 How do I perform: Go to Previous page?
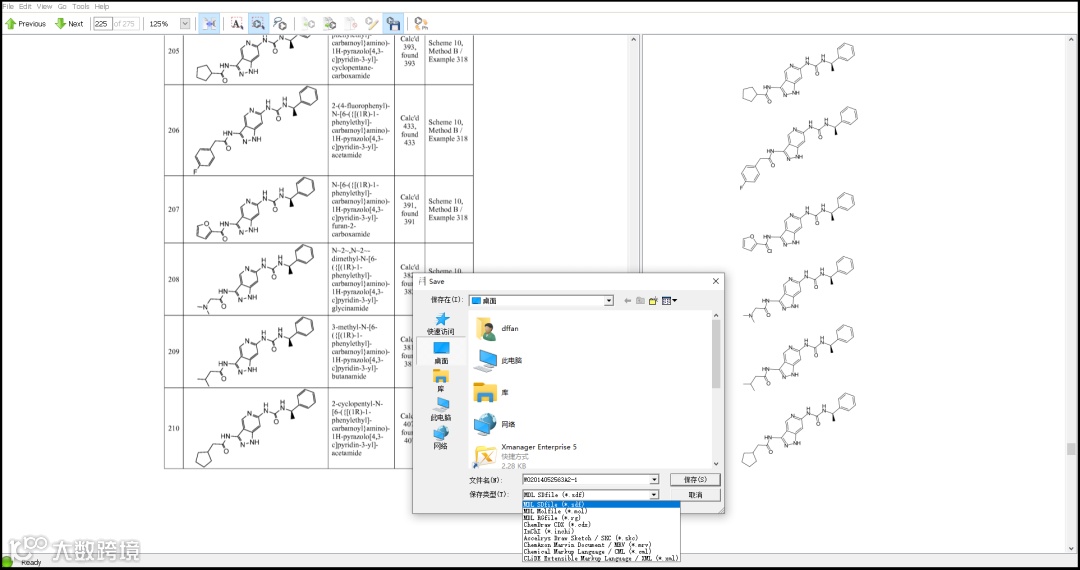[25, 23]
